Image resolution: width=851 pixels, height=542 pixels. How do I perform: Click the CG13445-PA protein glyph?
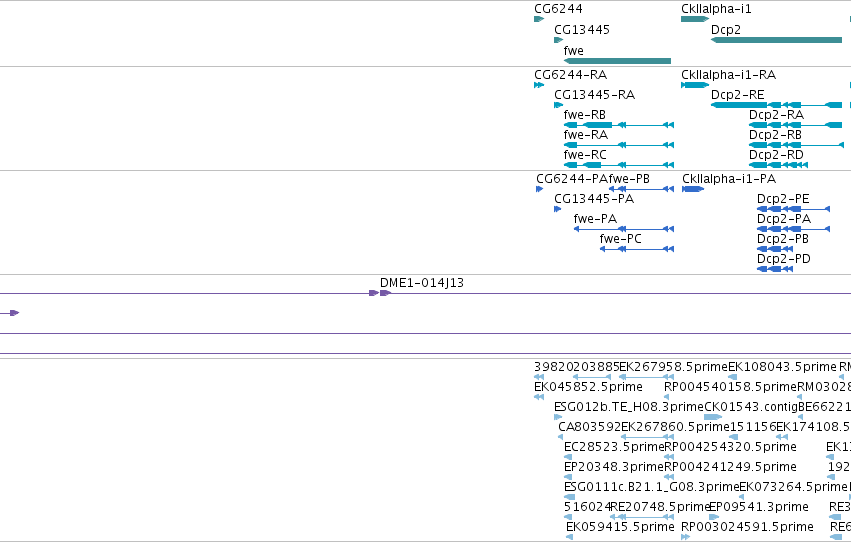pyautogui.click(x=557, y=209)
